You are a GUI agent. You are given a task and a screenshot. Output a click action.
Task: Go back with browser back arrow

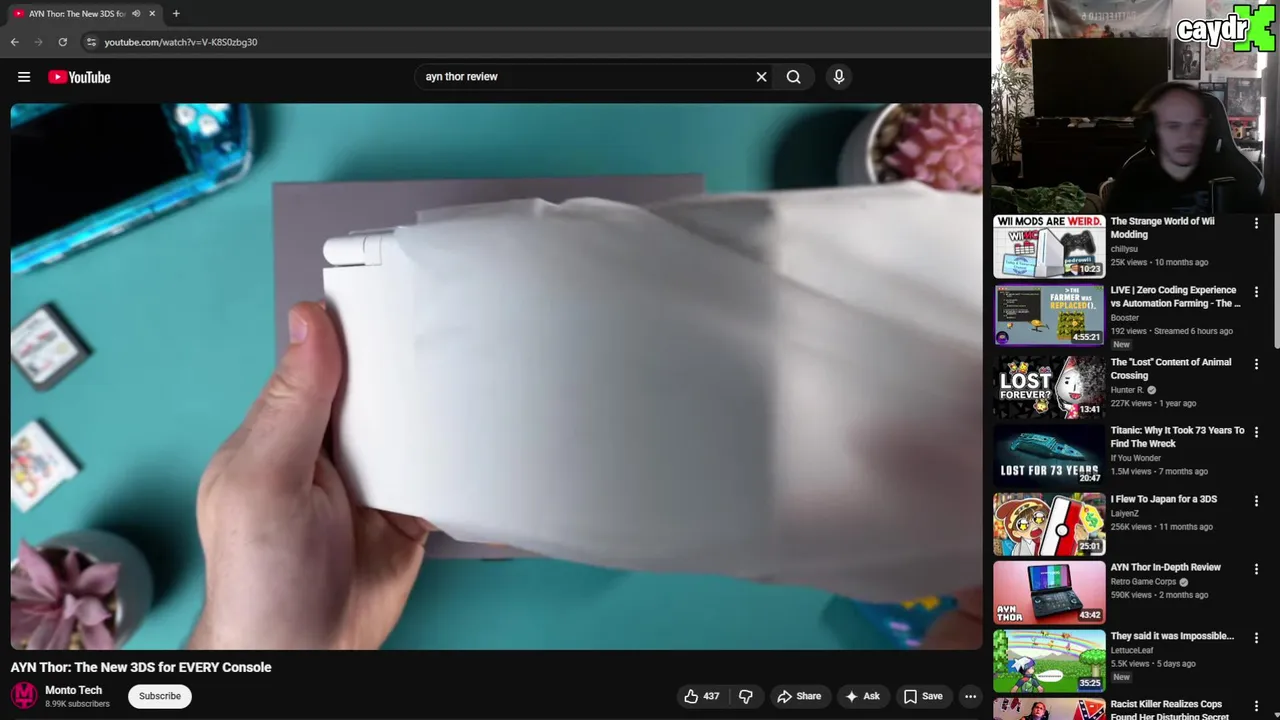pyautogui.click(x=14, y=42)
